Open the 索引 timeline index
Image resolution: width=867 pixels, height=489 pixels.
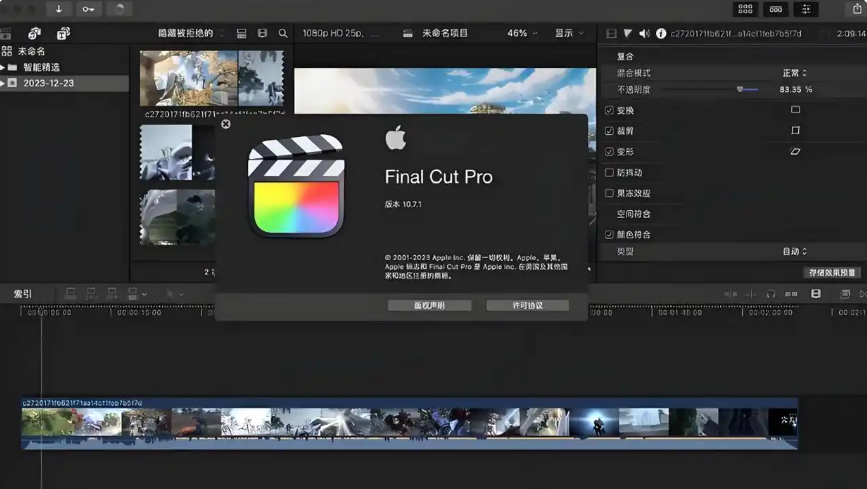coord(22,294)
